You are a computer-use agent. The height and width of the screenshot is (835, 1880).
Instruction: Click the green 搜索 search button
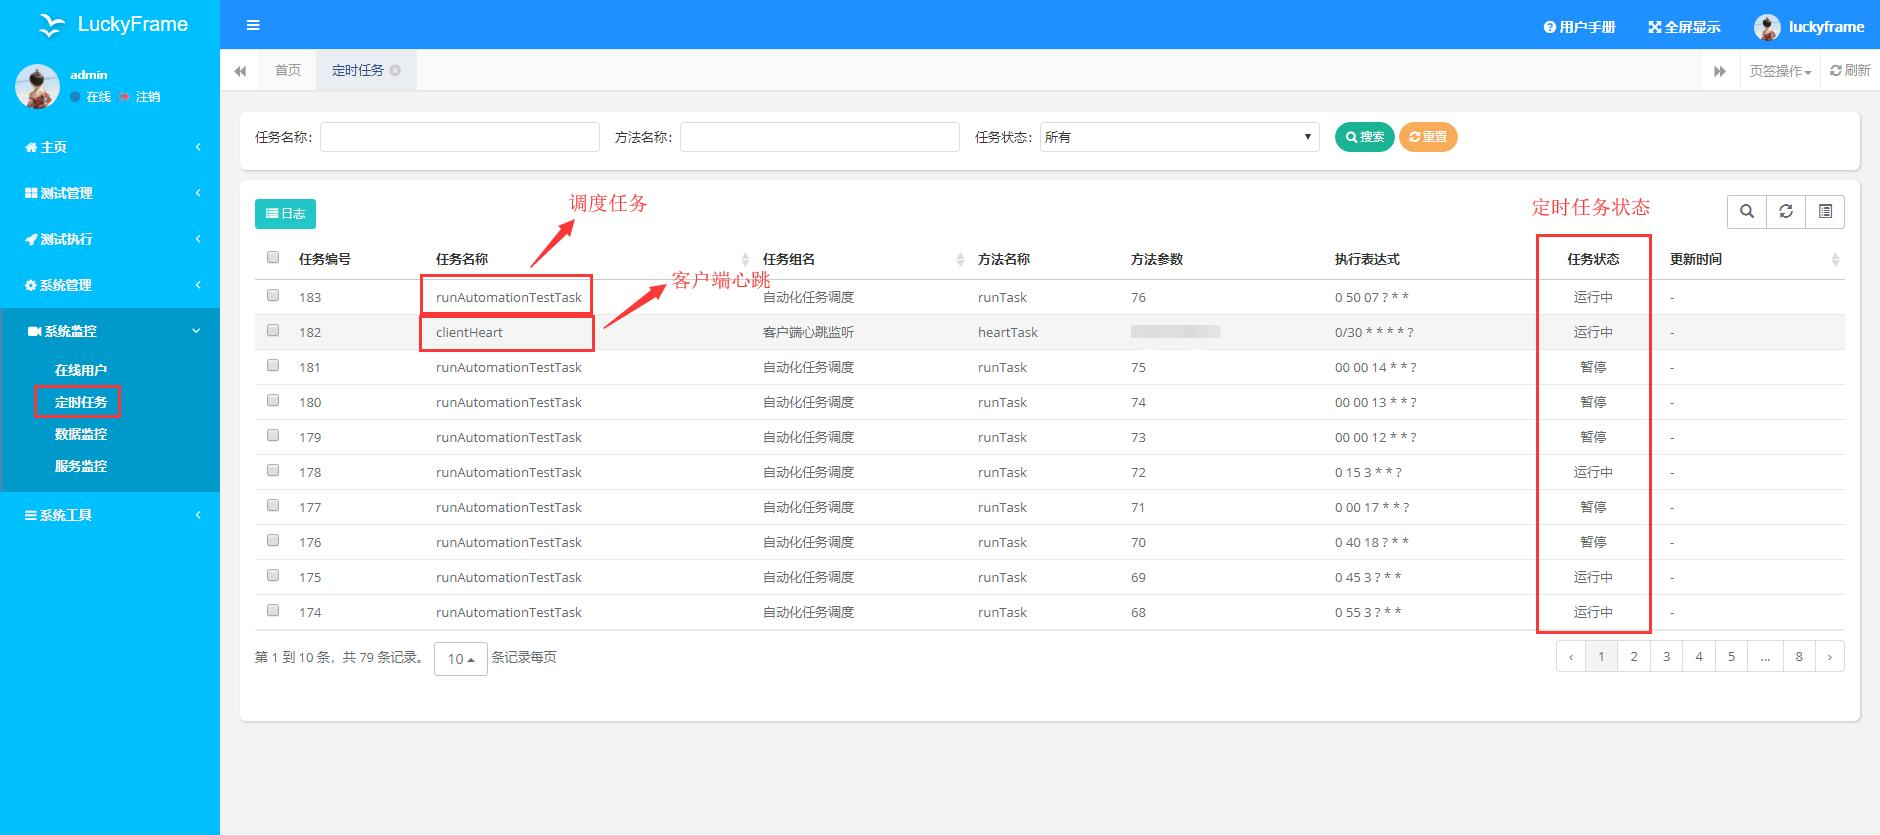tap(1364, 137)
